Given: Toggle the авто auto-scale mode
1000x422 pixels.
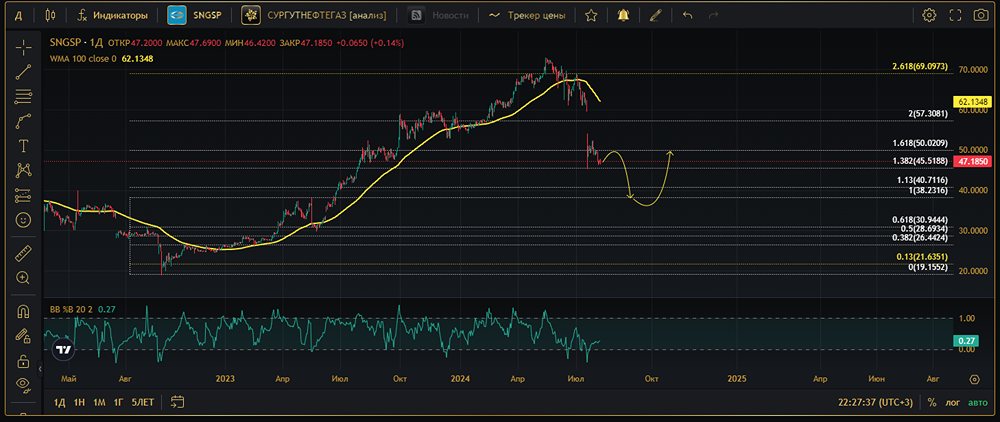Looking at the screenshot, I should click(977, 402).
